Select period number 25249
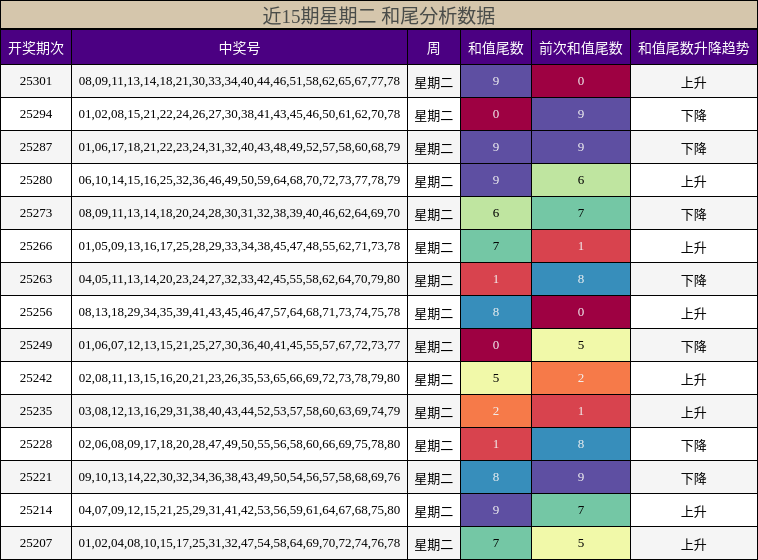The width and height of the screenshot is (758, 560). (x=36, y=345)
